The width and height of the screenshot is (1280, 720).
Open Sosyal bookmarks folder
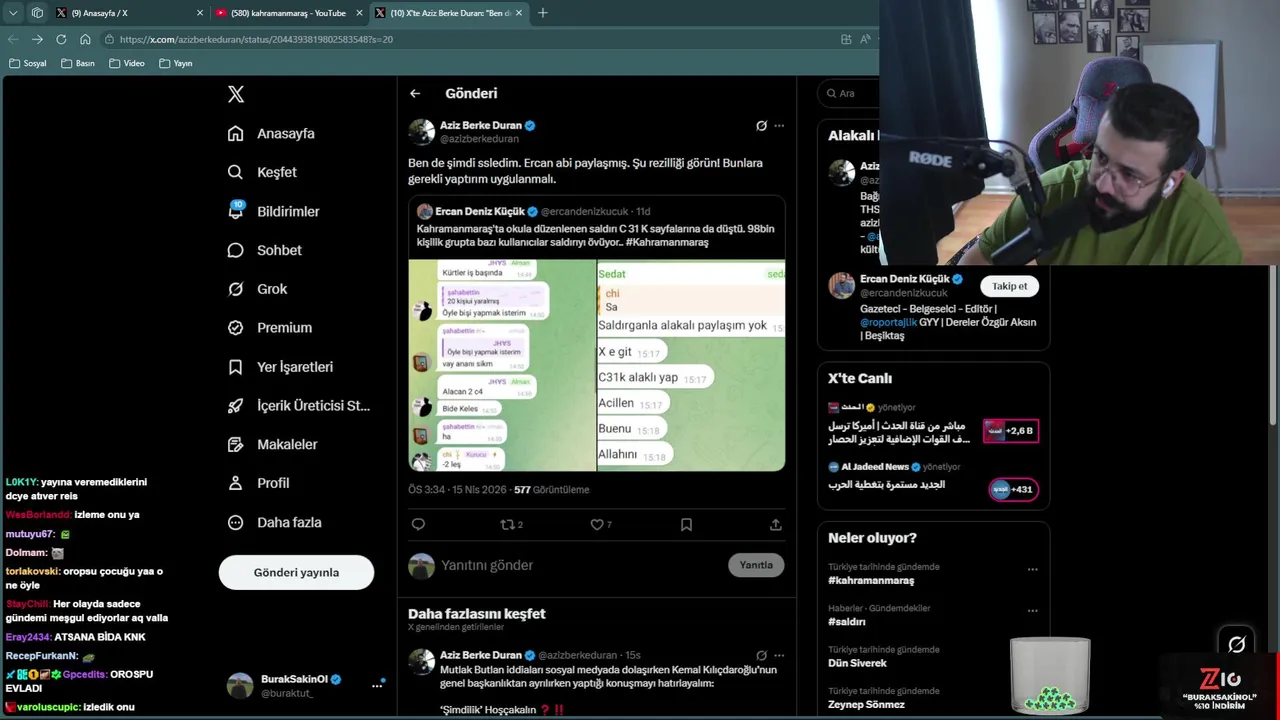click(27, 63)
